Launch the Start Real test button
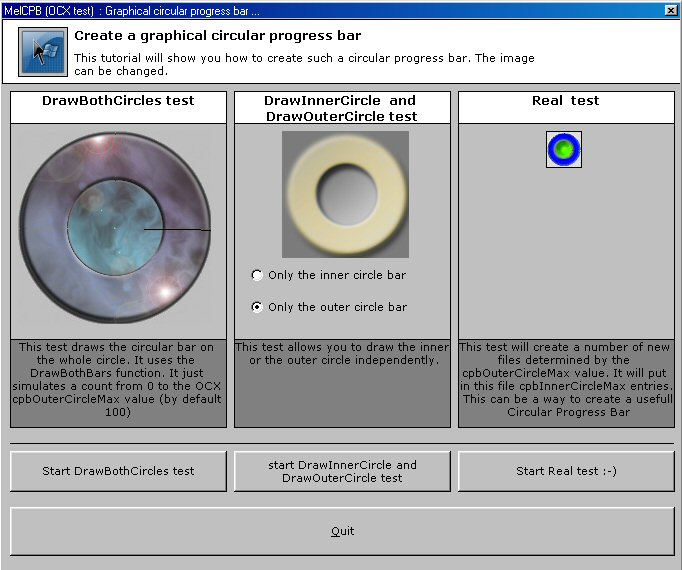682x570 pixels. (x=566, y=471)
